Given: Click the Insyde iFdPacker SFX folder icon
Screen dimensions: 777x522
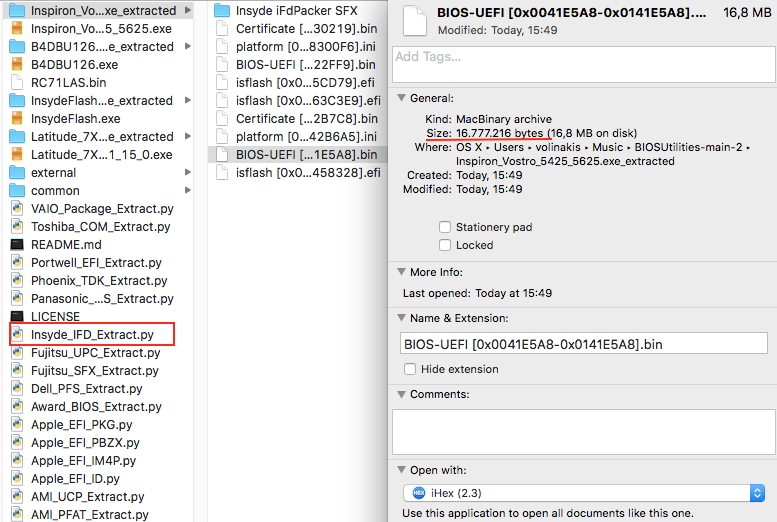Looking at the screenshot, I should pos(222,10).
